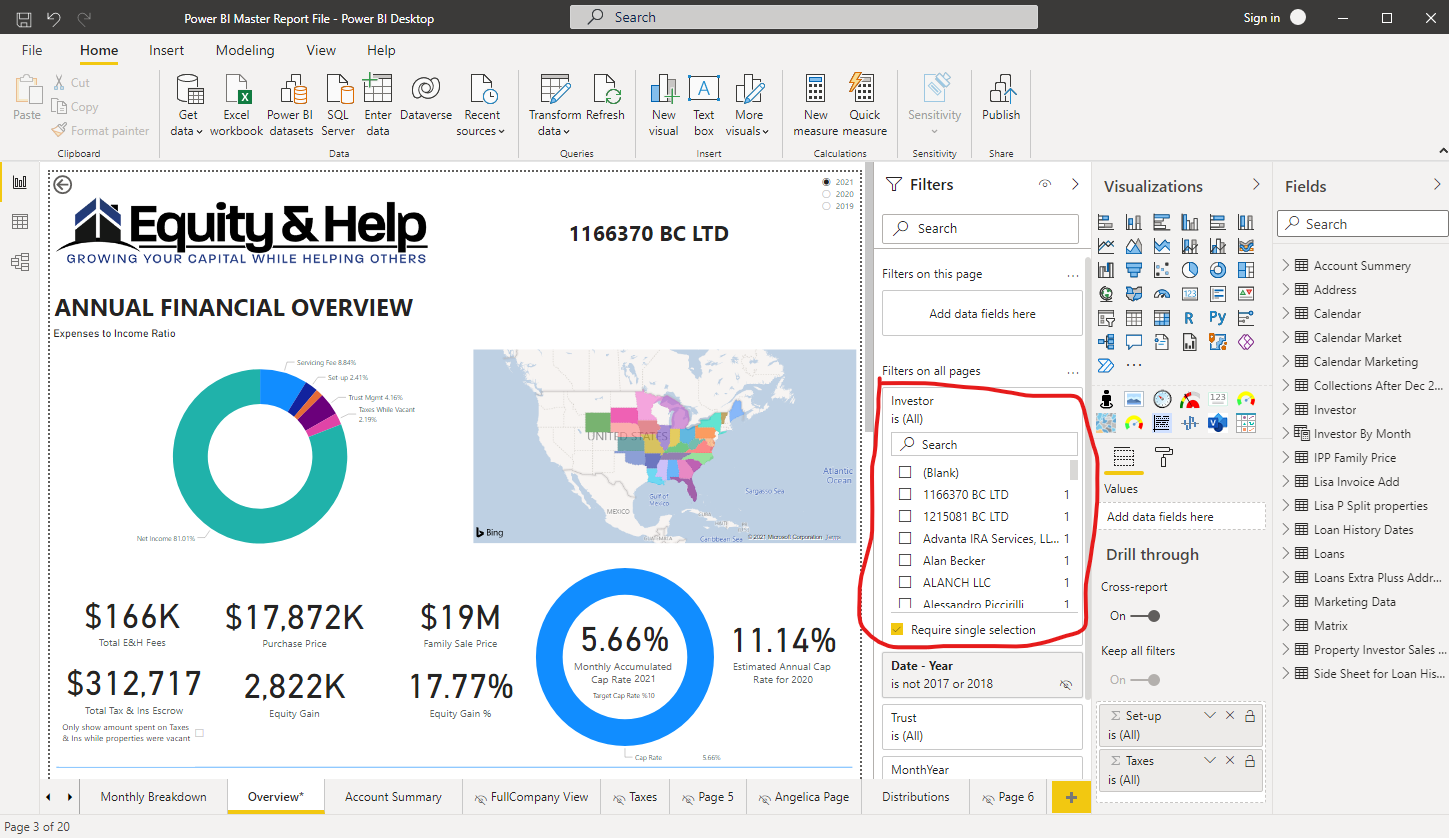Open the View ribbon tab
The height and width of the screenshot is (838, 1449).
tap(321, 50)
